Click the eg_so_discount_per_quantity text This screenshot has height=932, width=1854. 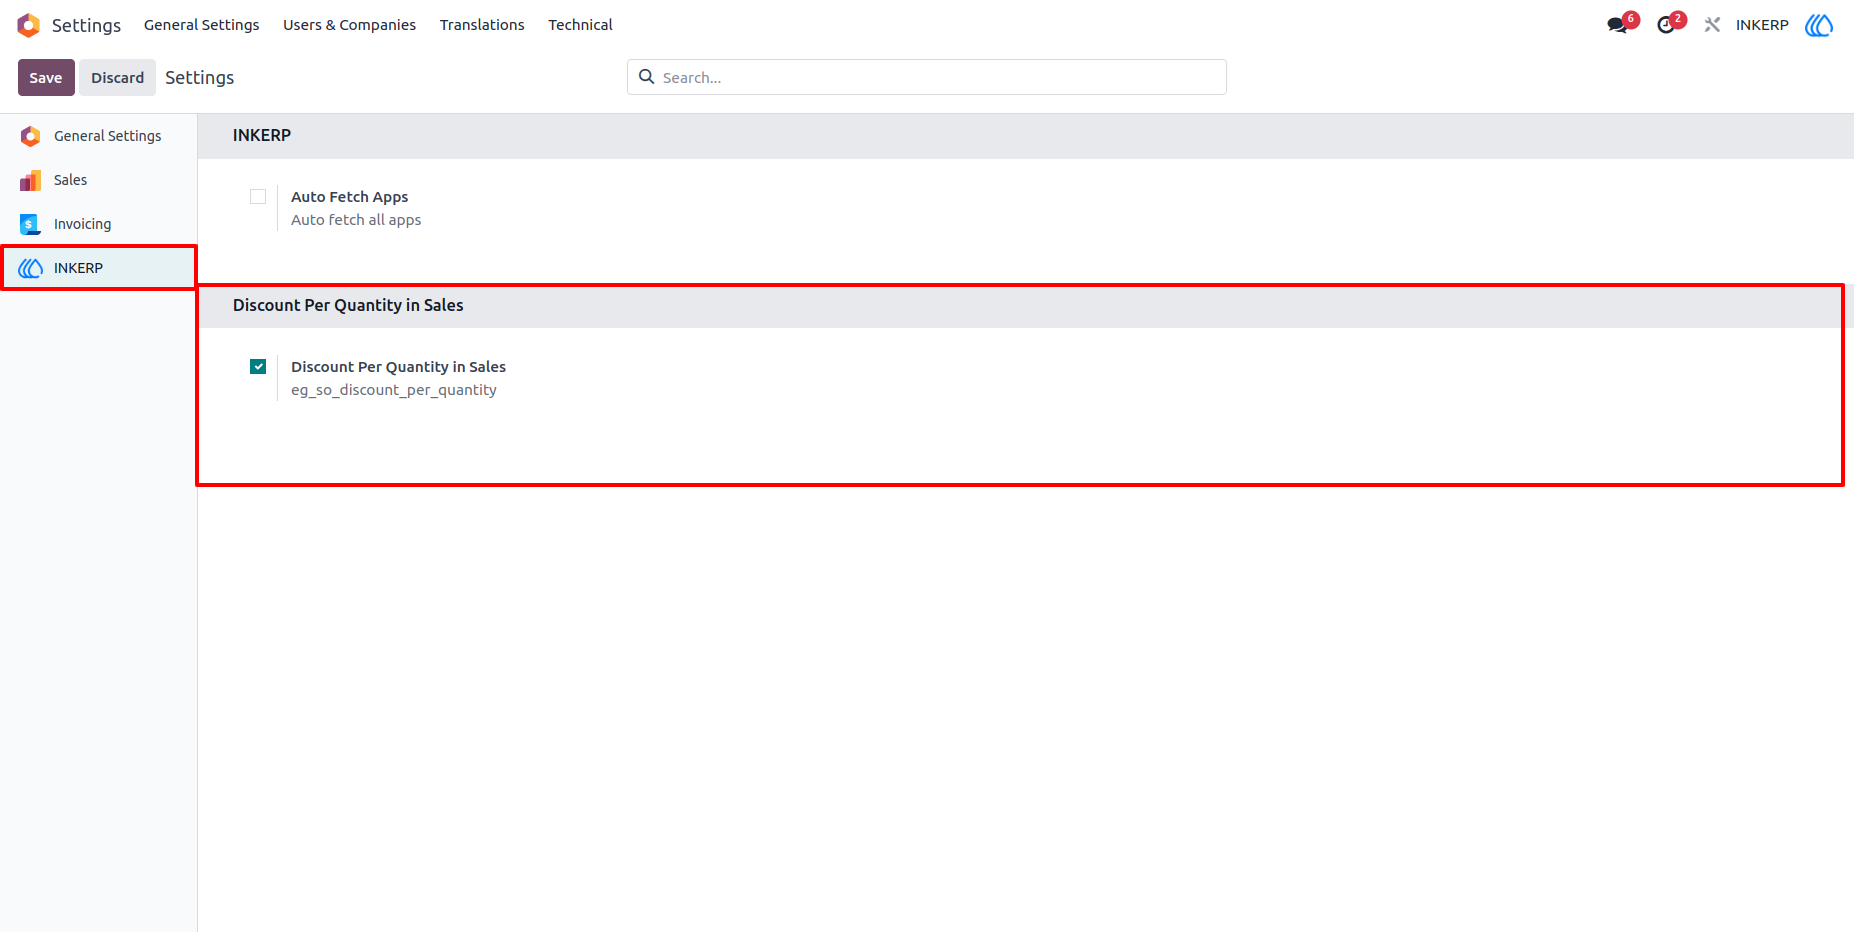pos(393,390)
